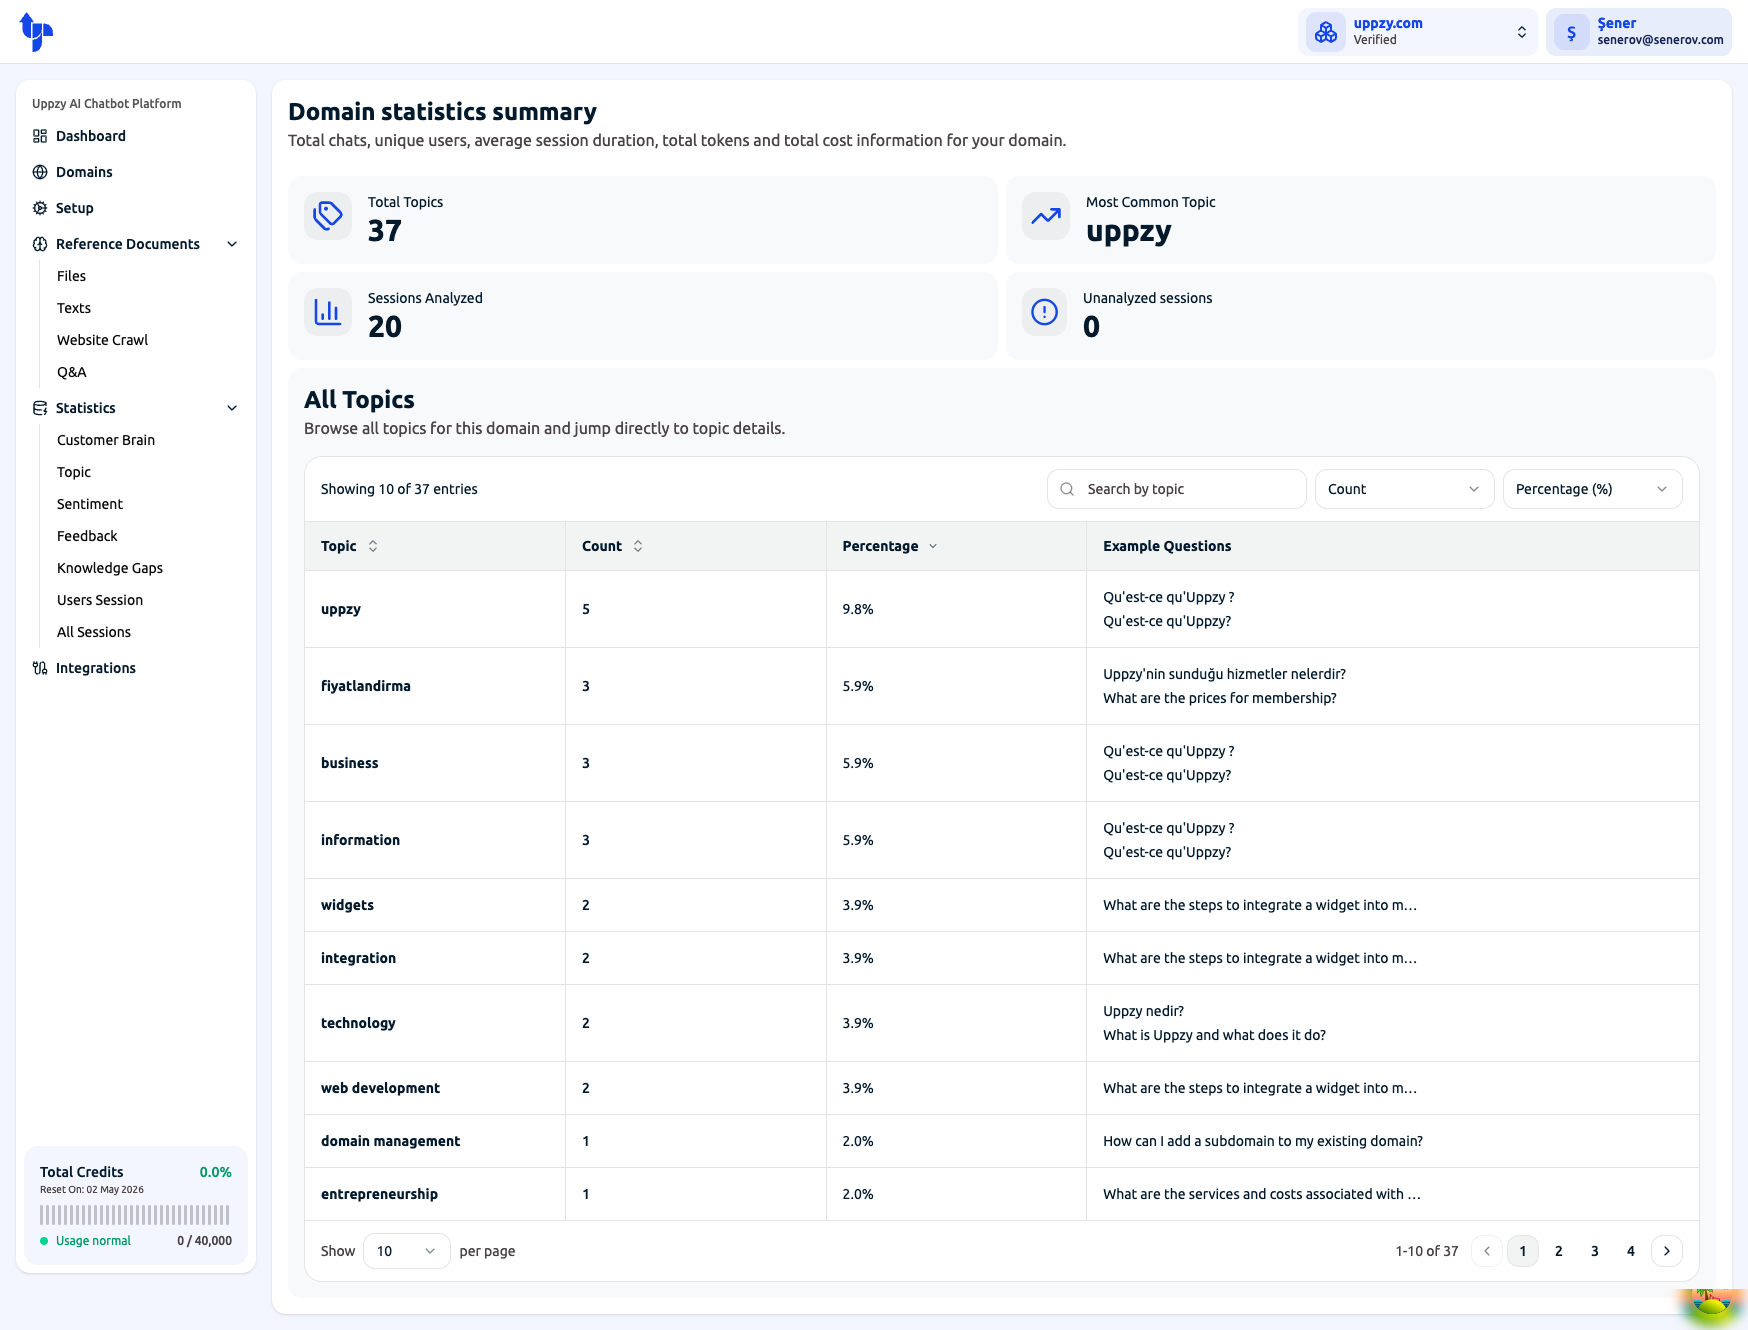Image resolution: width=1748 pixels, height=1330 pixels.
Task: Open the Website Crawl page
Action: point(102,340)
